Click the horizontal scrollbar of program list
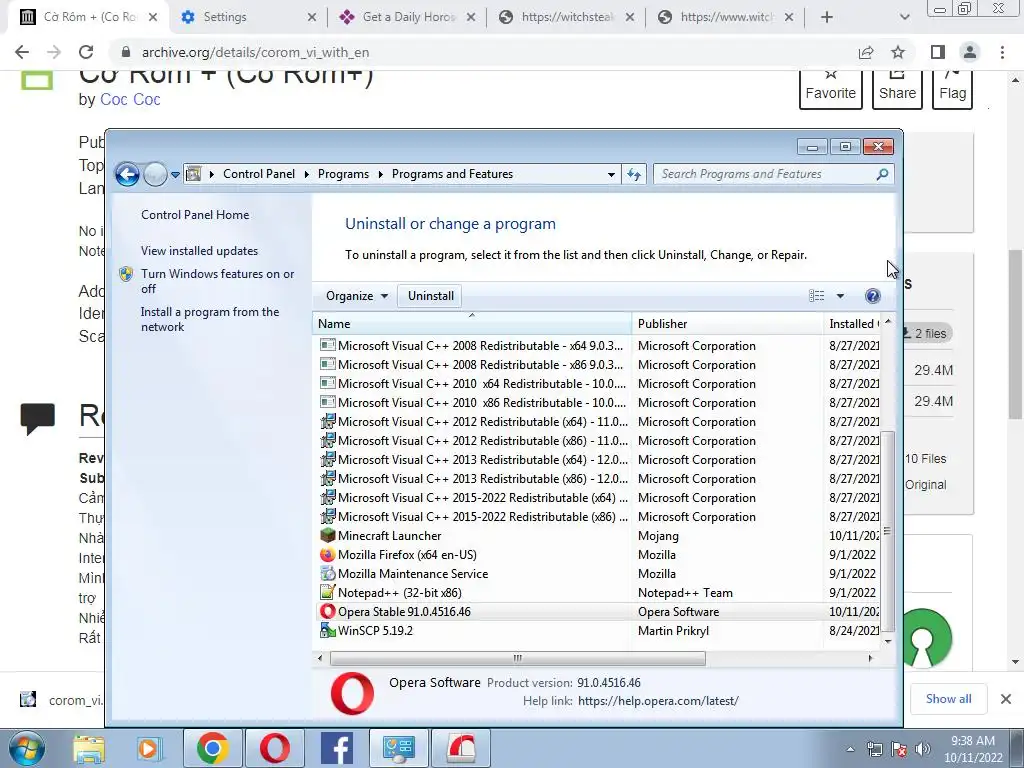The height and width of the screenshot is (768, 1024). [x=517, y=658]
